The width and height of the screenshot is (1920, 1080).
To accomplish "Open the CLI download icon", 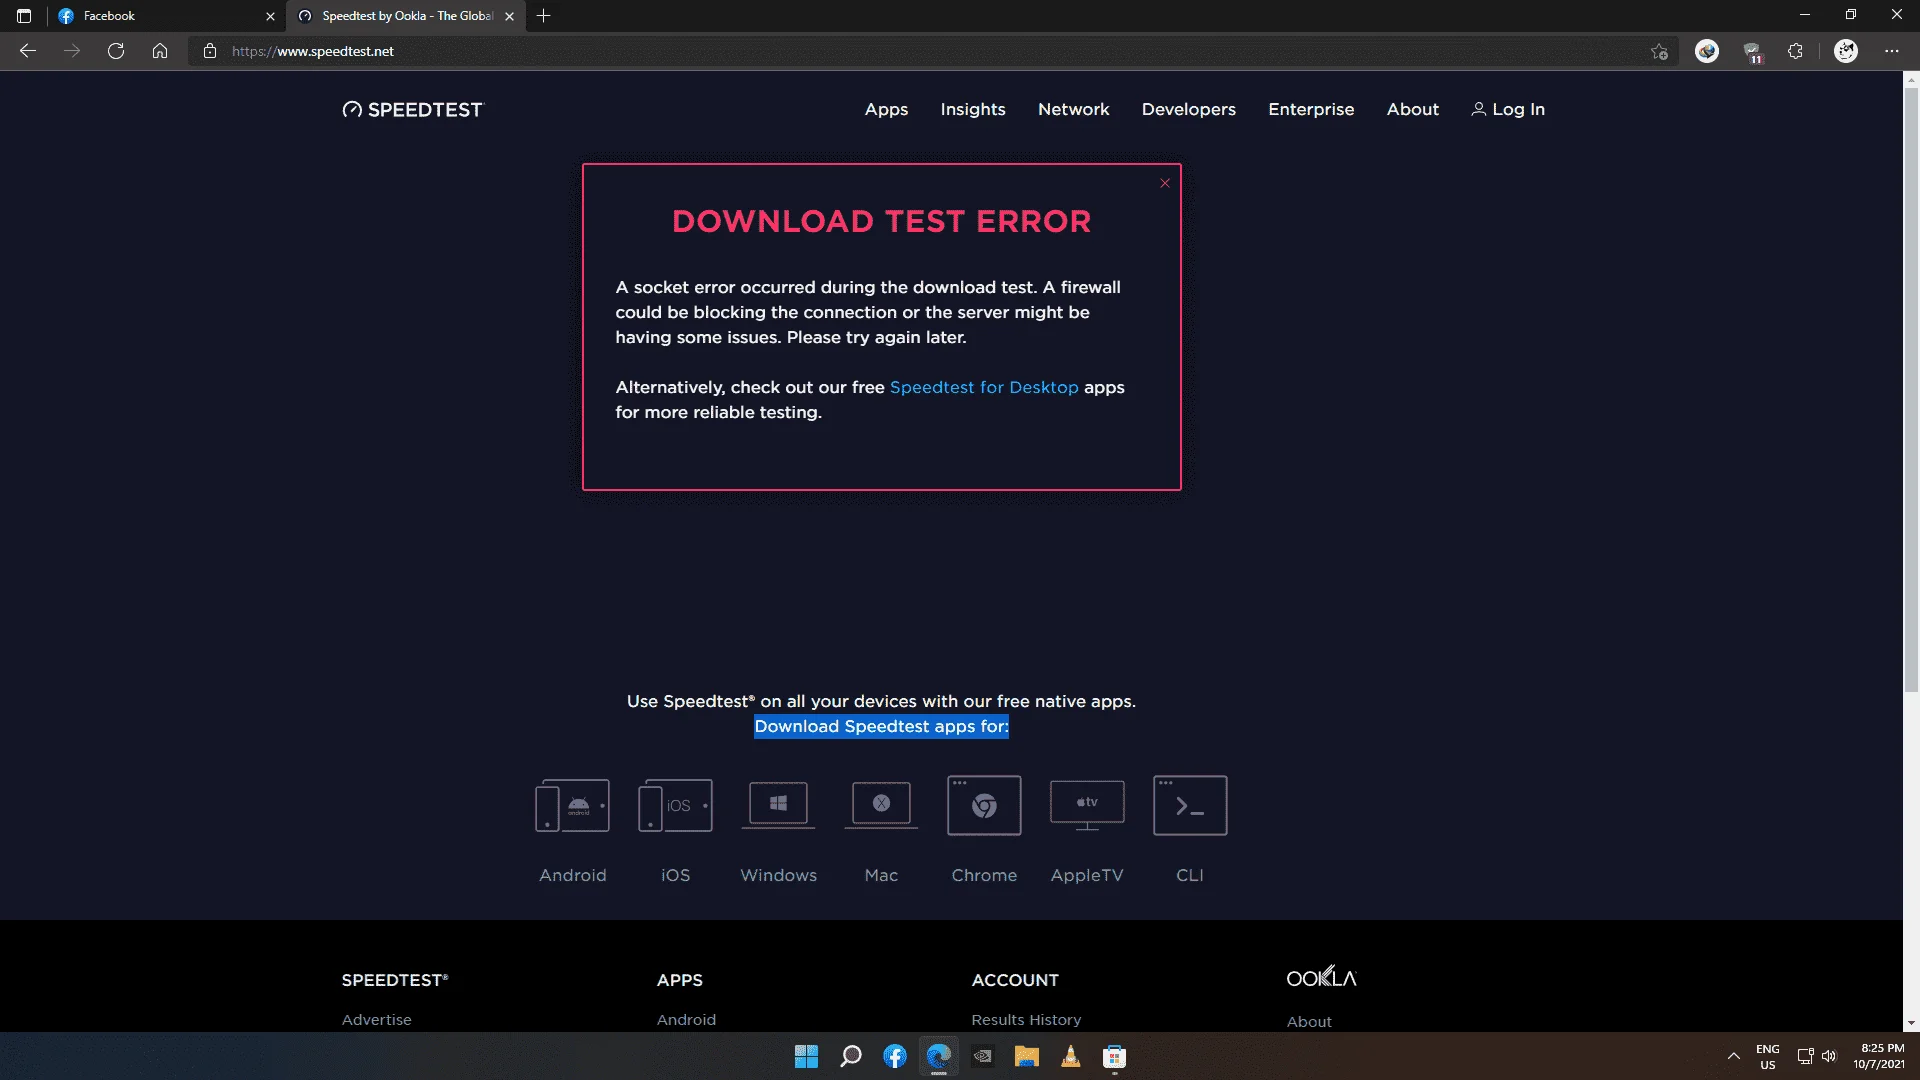I will tap(1190, 805).
